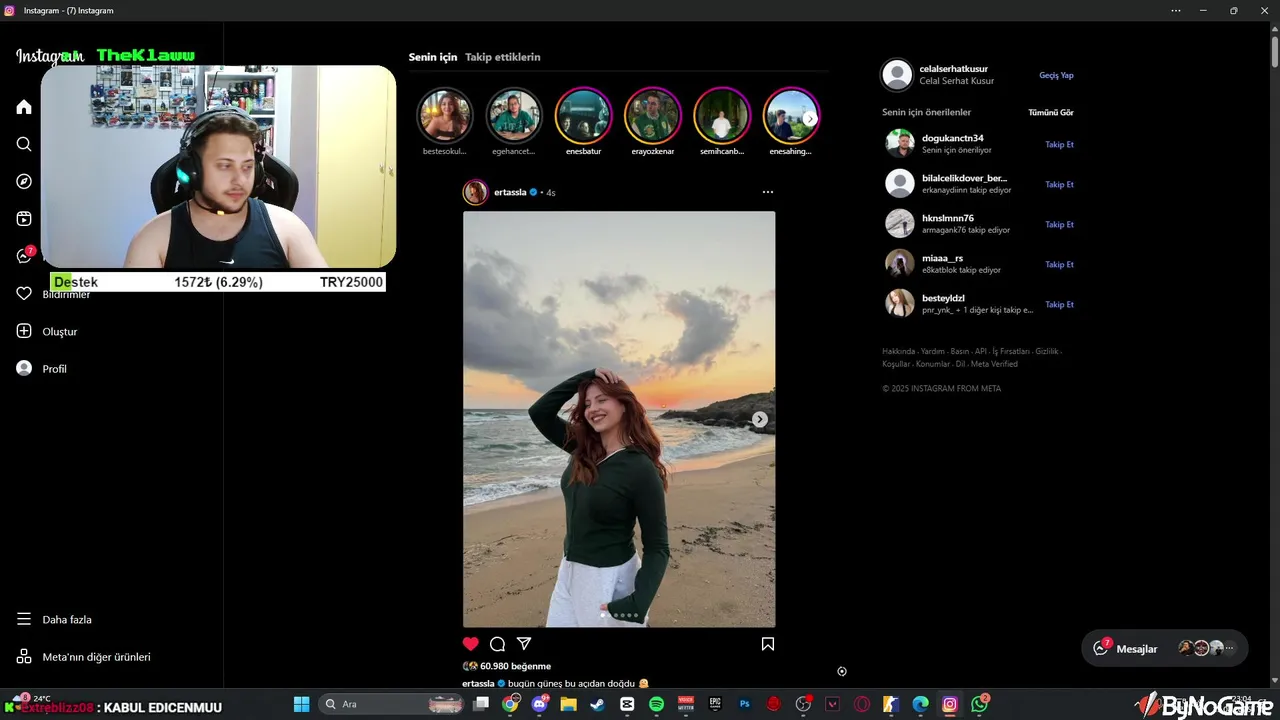Open hknslmnn76 suggested profile
This screenshot has height=720, width=1280.
click(948, 218)
